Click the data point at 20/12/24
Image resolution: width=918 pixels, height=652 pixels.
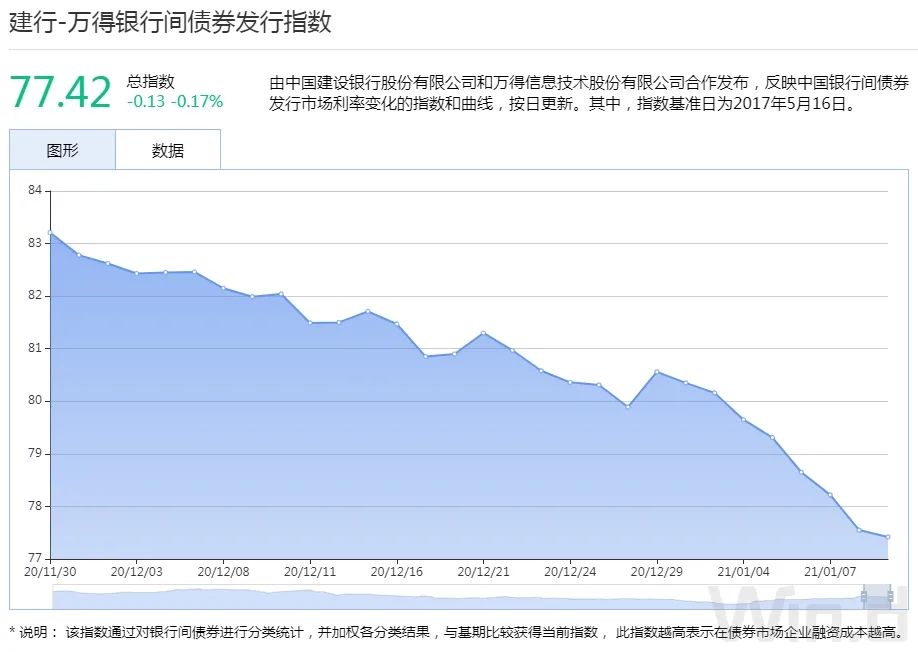[570, 382]
